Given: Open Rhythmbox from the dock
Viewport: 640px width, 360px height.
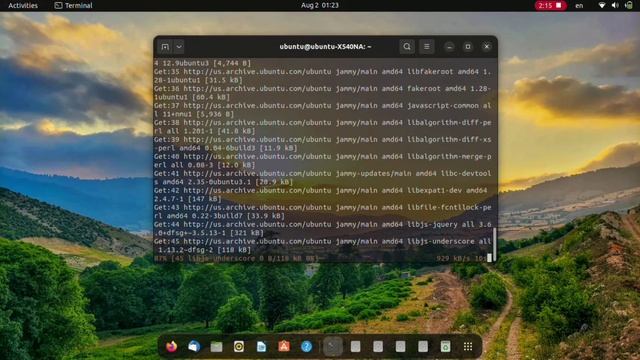Looking at the screenshot, I should point(239,347).
